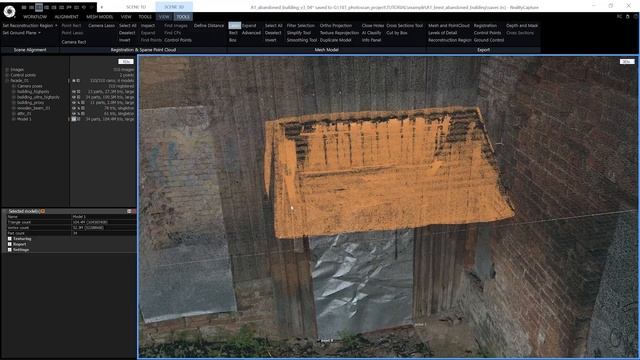The width and height of the screenshot is (640, 360).
Task: Open the MESH MODEL ribbon tab
Action: [100, 17]
